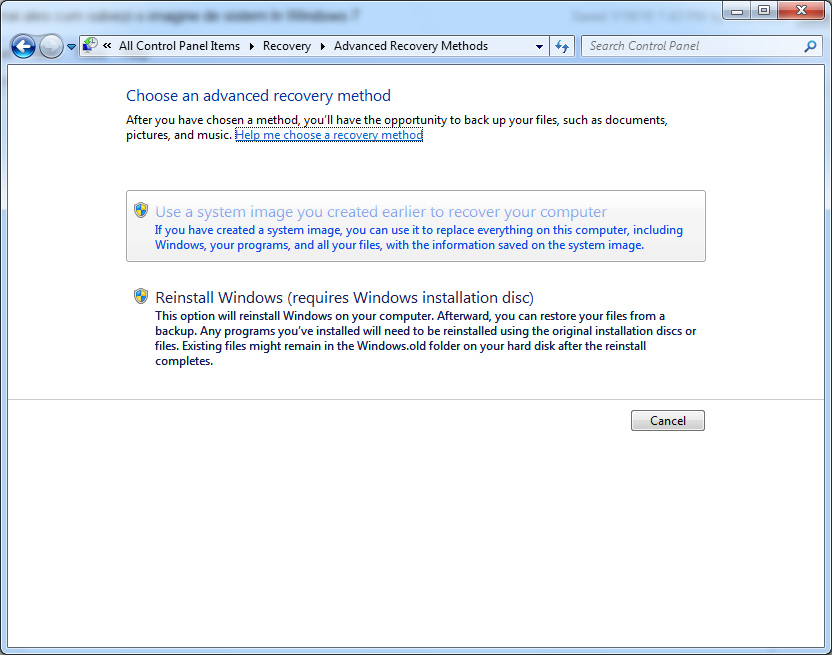Open Help me choose a recovery method
The image size is (832, 655).
point(329,135)
